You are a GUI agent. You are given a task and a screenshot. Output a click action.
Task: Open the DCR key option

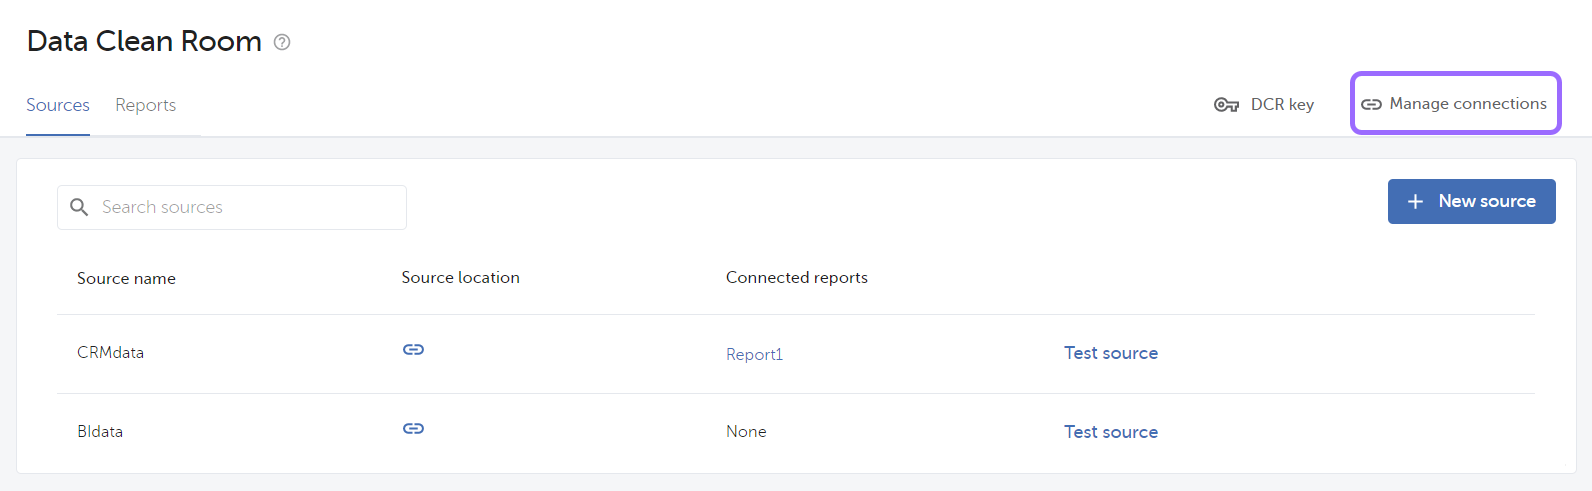tap(1264, 104)
